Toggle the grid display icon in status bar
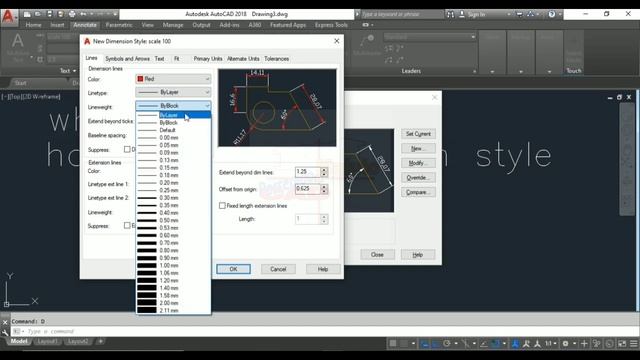Image resolution: width=640 pixels, height=360 pixels. 393,344
